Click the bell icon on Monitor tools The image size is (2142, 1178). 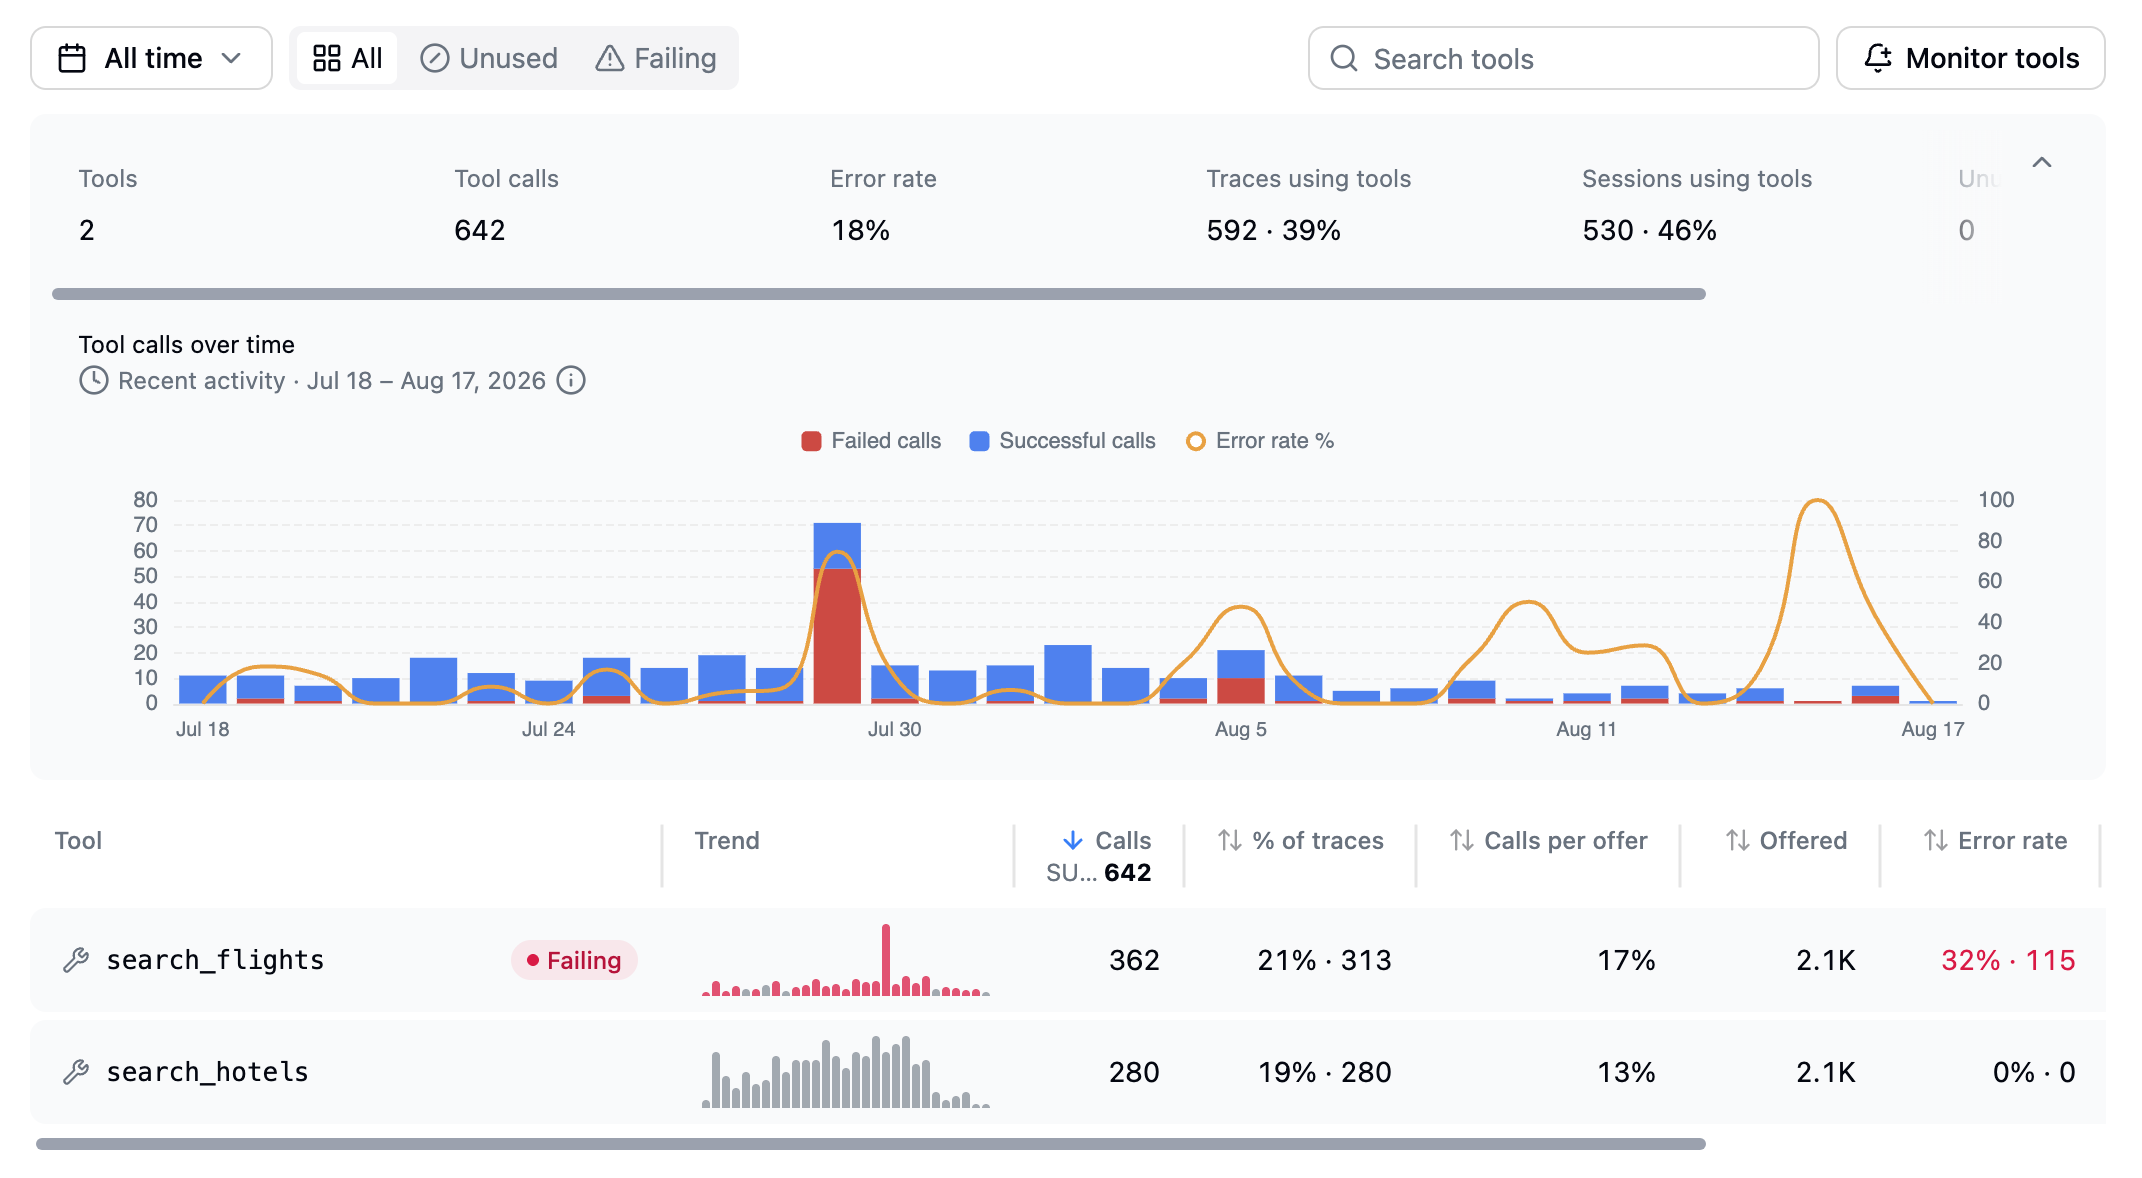click(1878, 58)
